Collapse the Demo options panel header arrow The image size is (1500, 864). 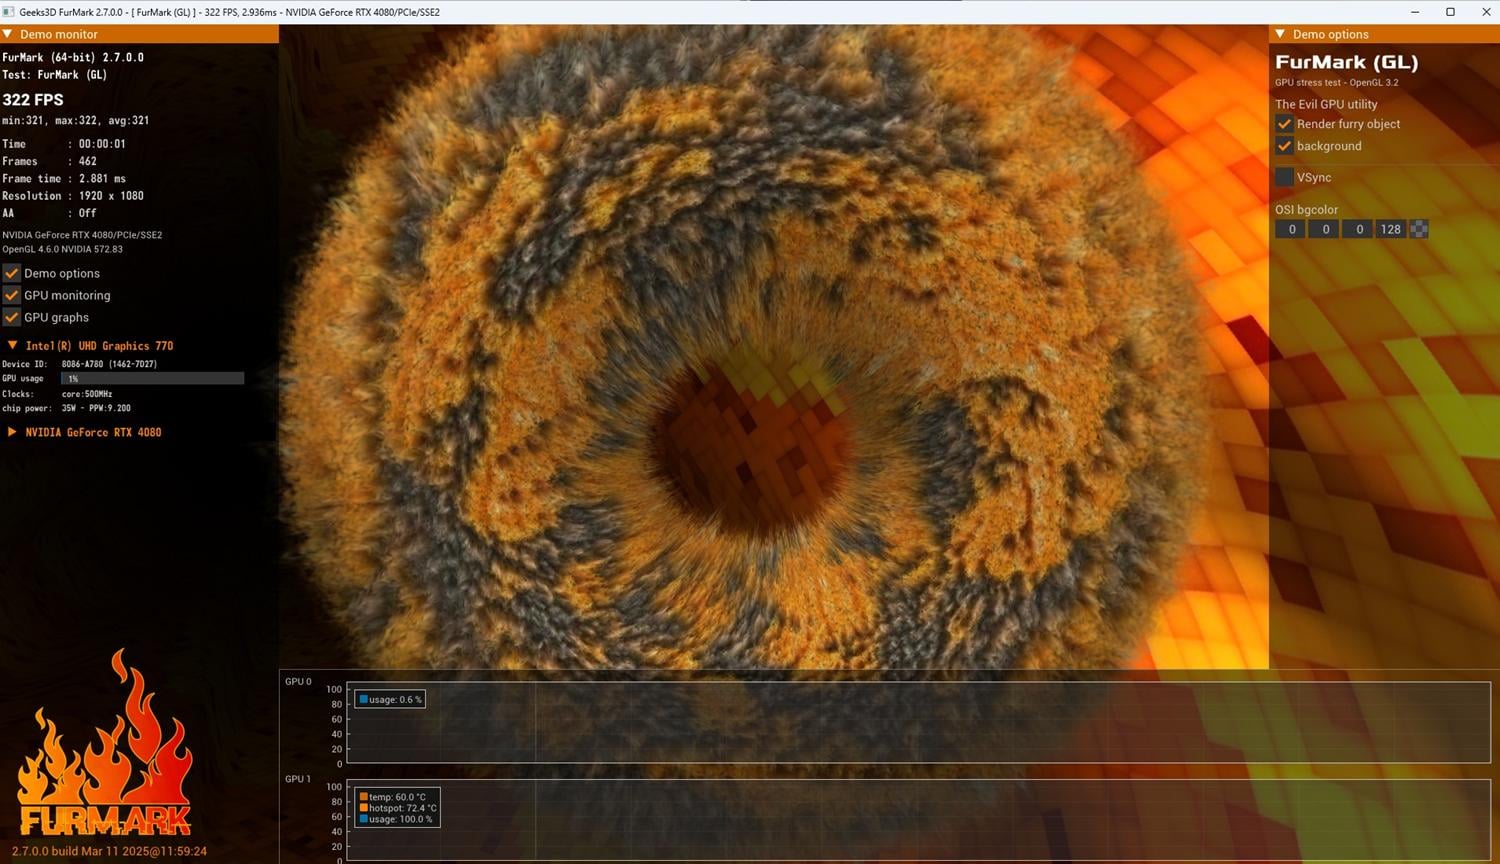coord(1280,34)
